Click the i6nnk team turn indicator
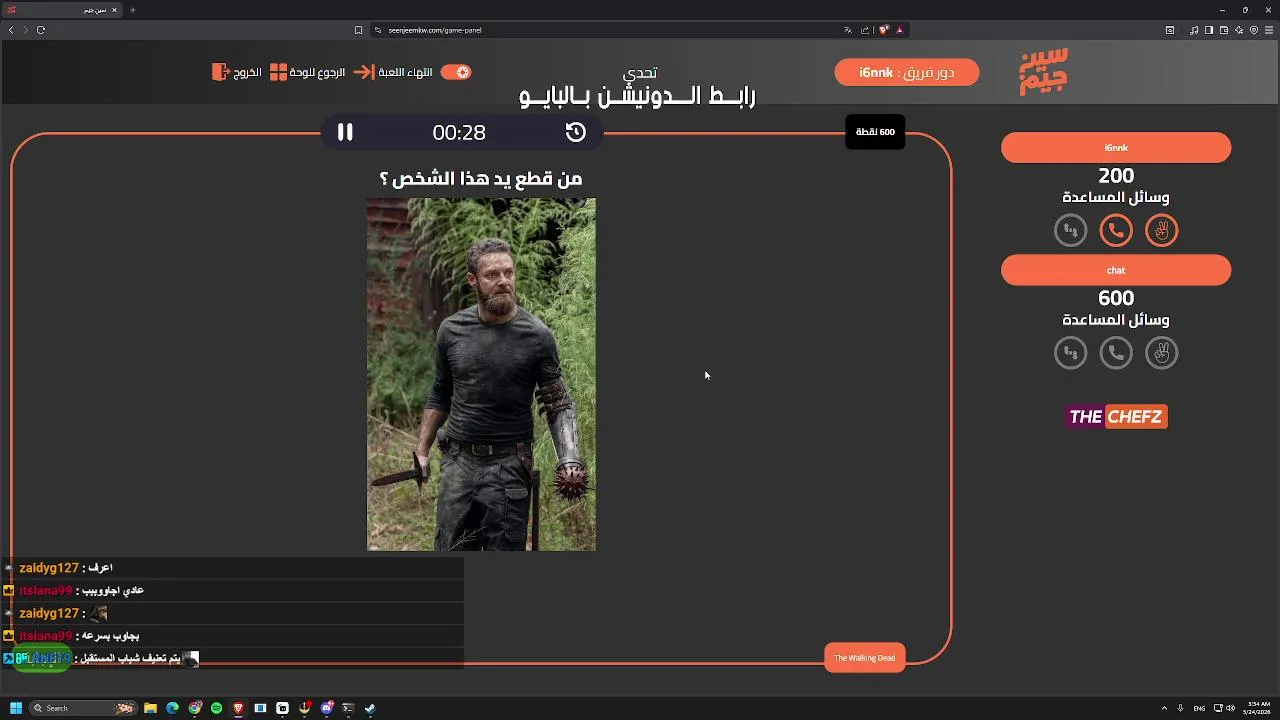This screenshot has width=1280, height=720. coord(907,72)
